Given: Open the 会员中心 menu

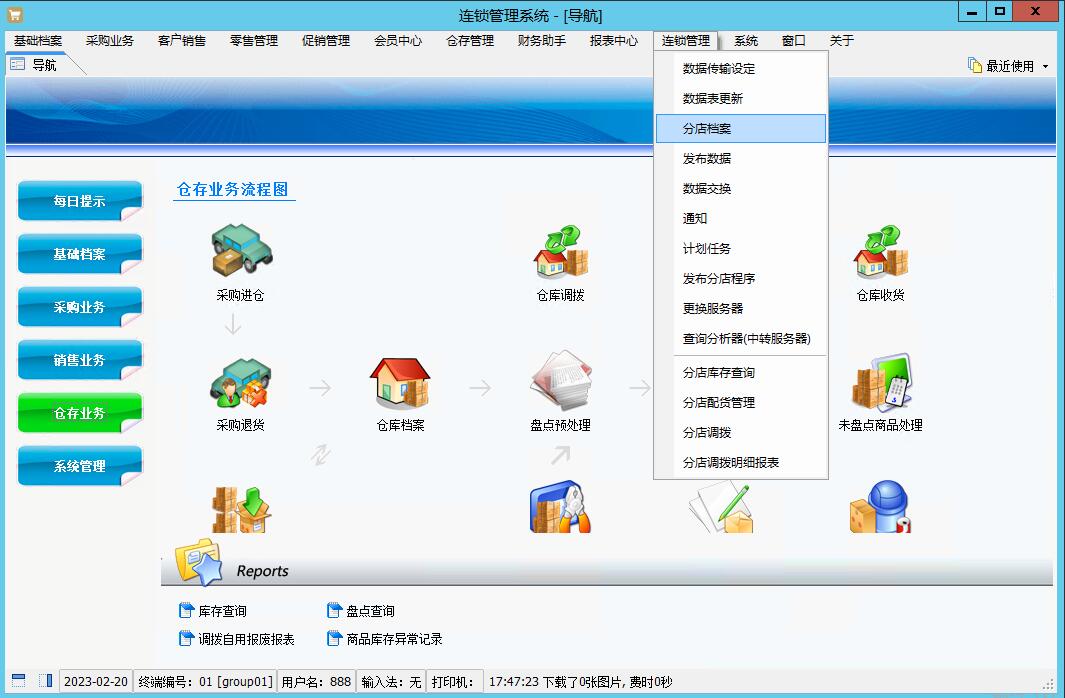Looking at the screenshot, I should pos(398,41).
